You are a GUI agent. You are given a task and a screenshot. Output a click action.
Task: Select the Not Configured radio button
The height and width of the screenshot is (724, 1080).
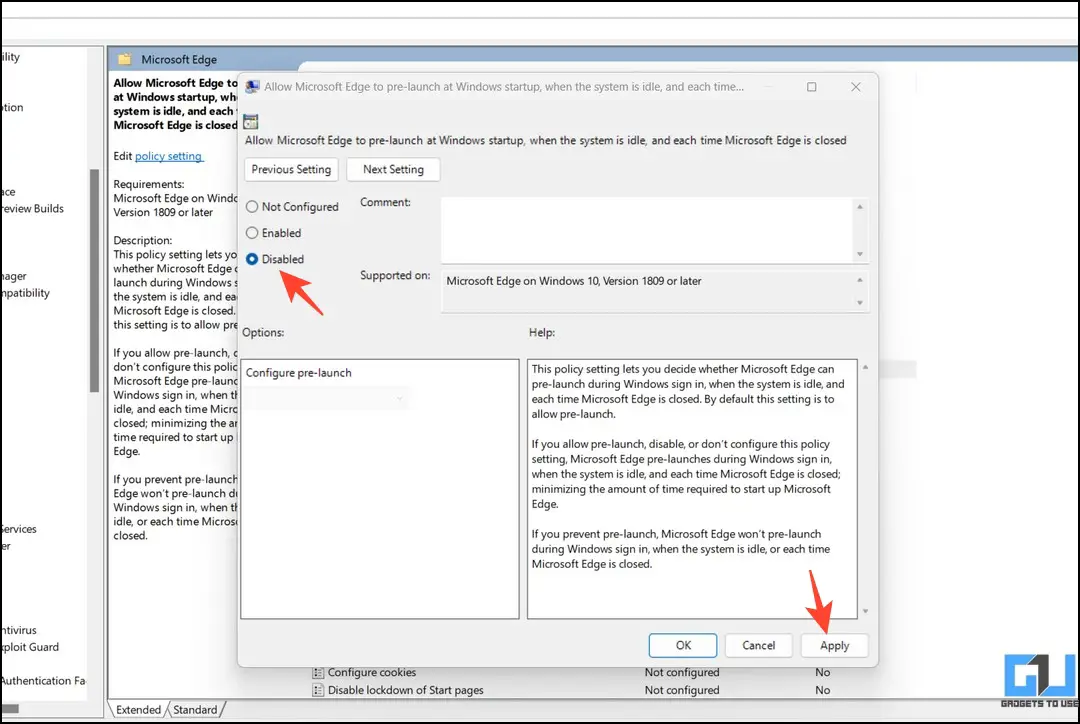pyautogui.click(x=251, y=206)
